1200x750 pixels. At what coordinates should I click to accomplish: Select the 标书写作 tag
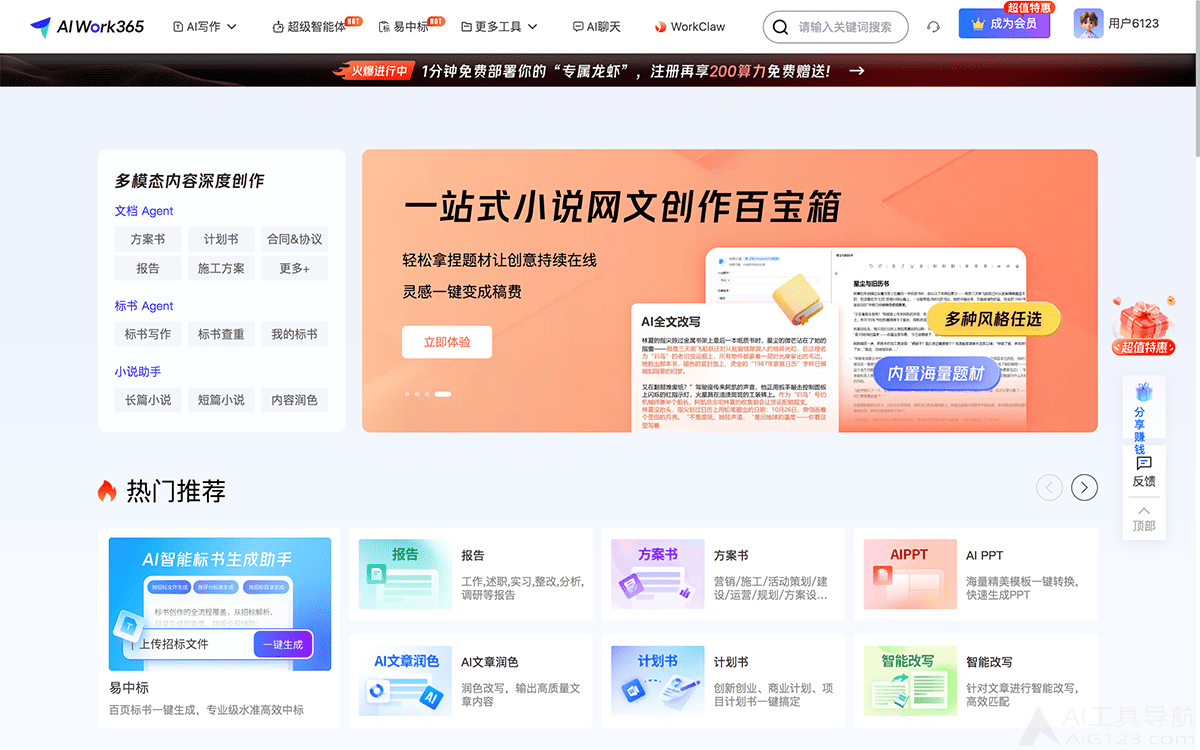click(148, 335)
